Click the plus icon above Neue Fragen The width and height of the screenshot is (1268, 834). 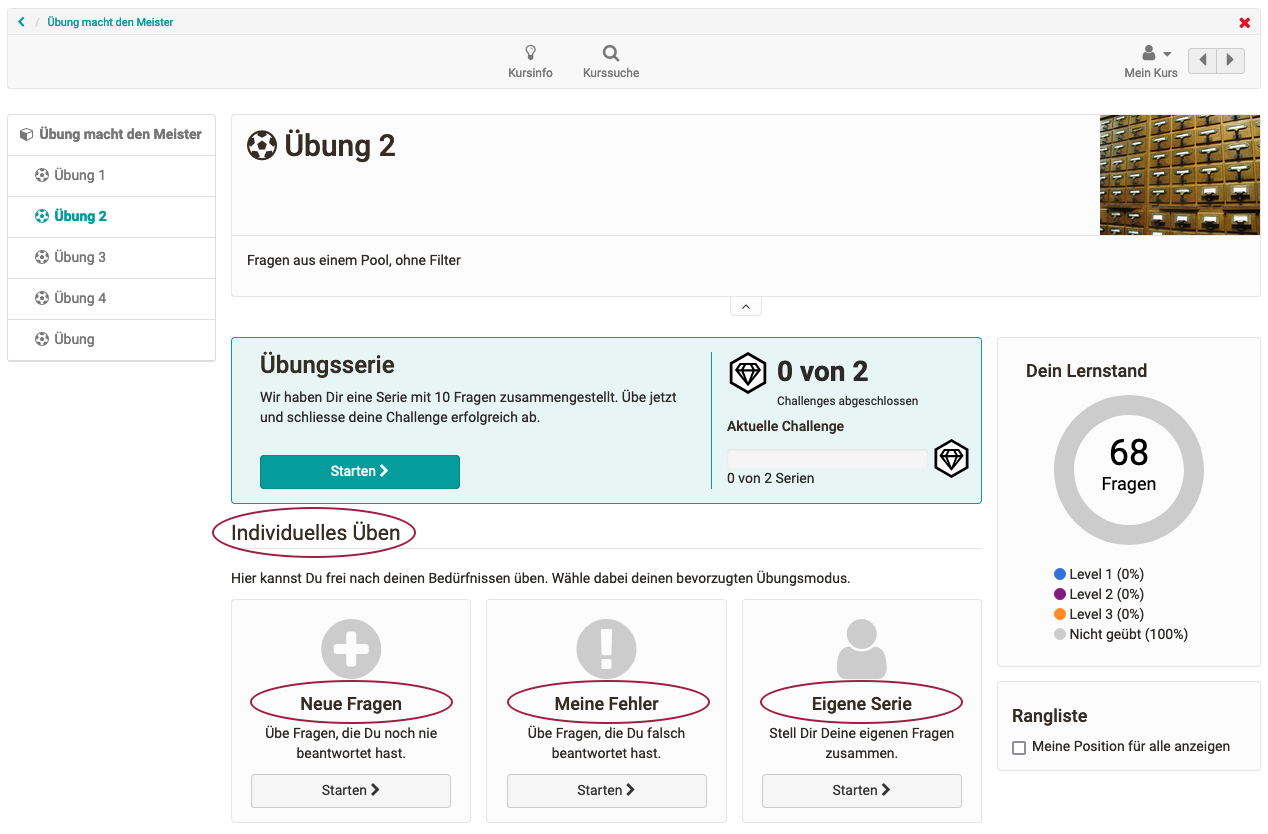click(x=351, y=649)
